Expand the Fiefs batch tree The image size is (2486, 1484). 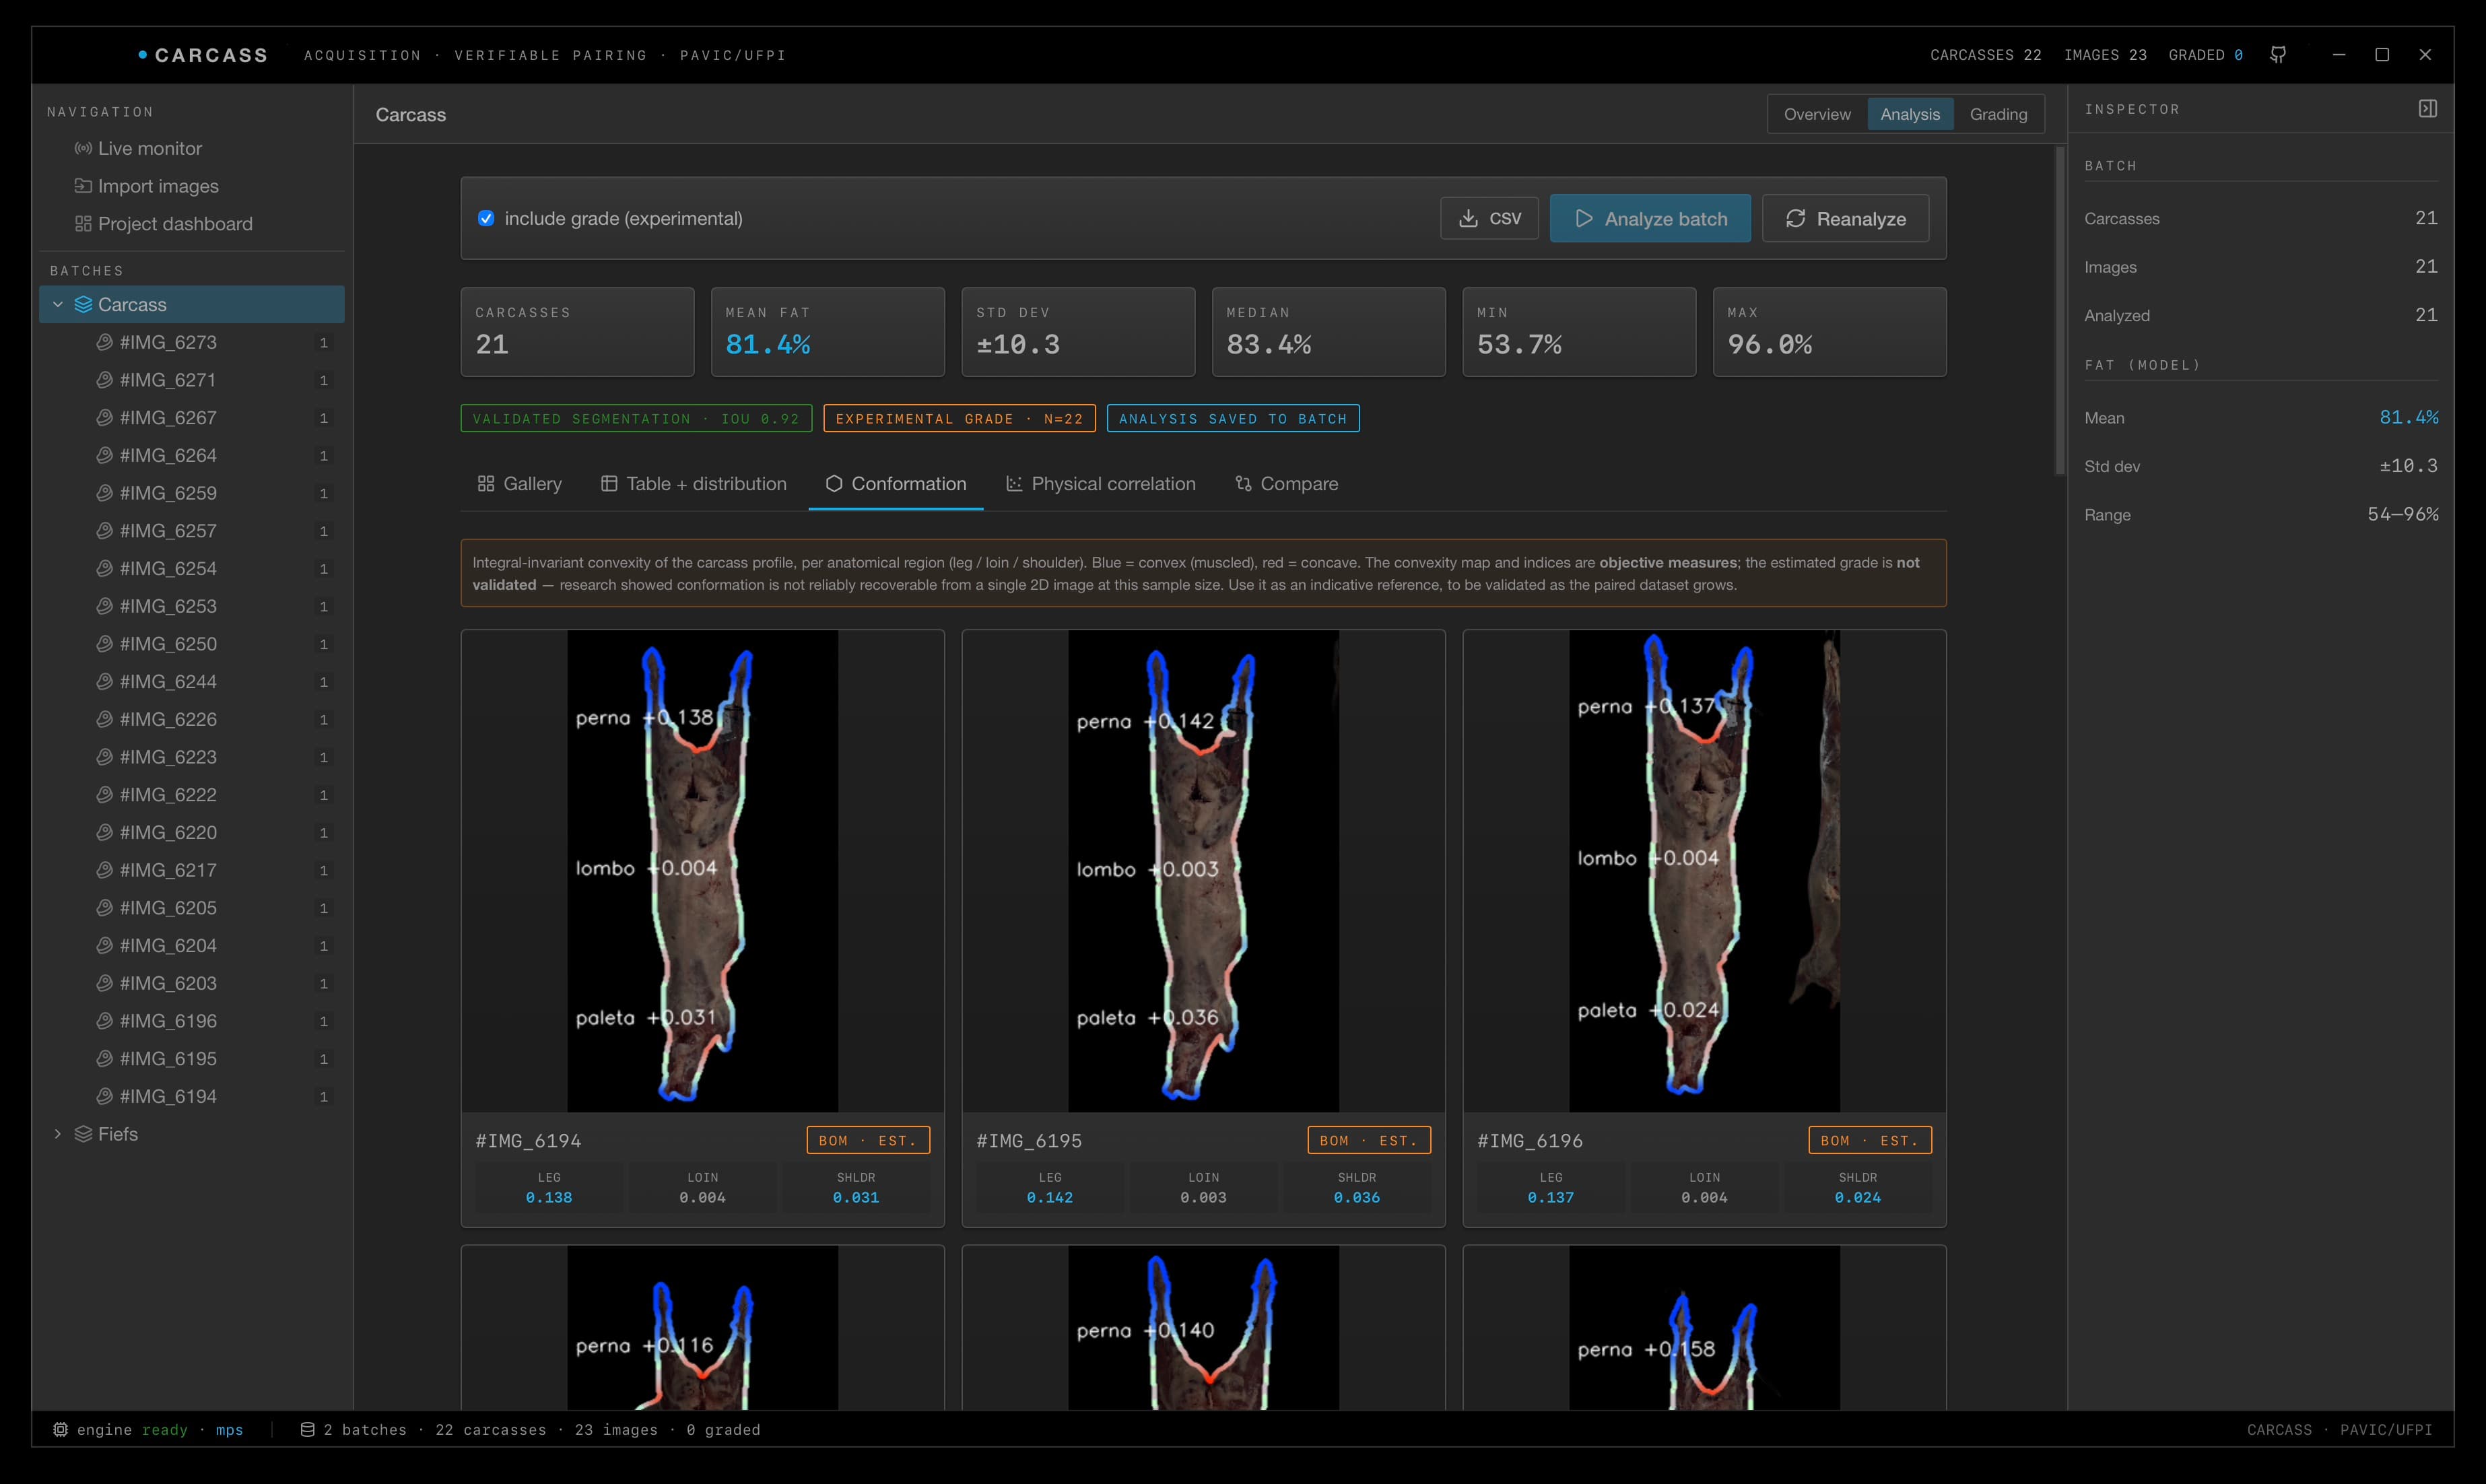pos(58,1134)
